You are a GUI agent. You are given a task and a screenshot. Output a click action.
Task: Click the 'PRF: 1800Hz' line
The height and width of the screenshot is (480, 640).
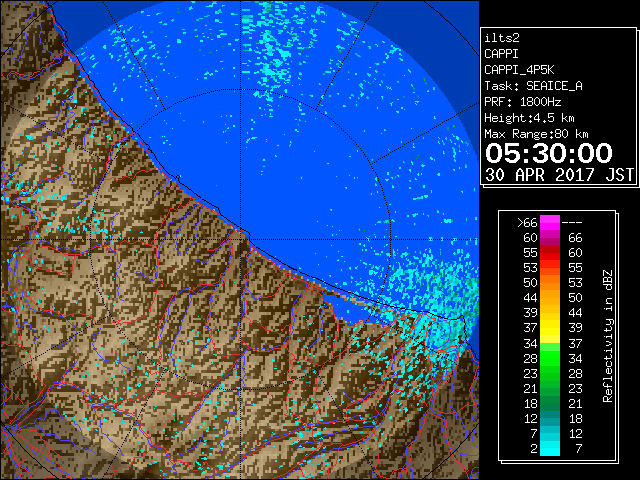point(523,102)
